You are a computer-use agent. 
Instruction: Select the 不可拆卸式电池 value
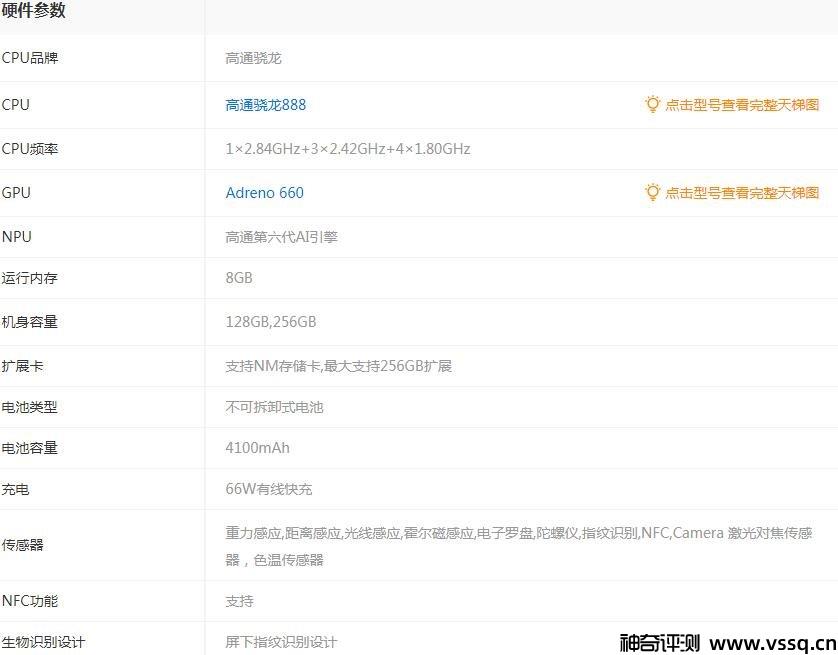(275, 407)
